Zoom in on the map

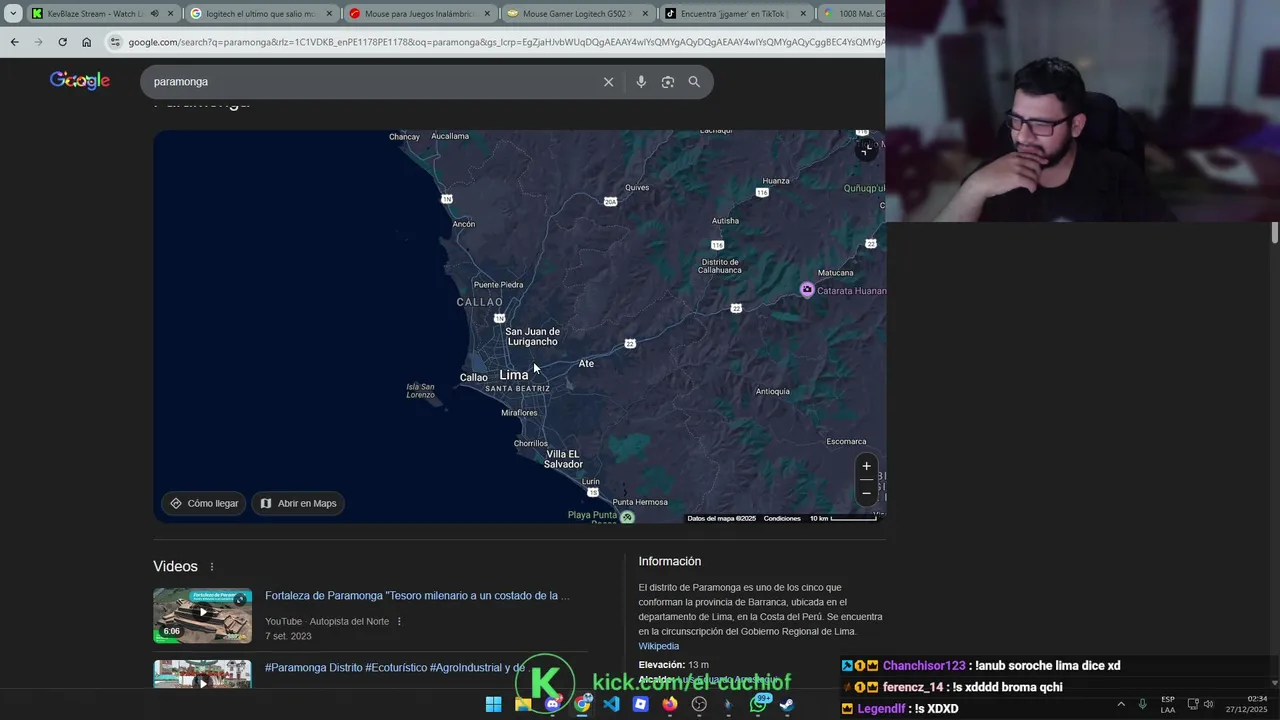click(866, 466)
